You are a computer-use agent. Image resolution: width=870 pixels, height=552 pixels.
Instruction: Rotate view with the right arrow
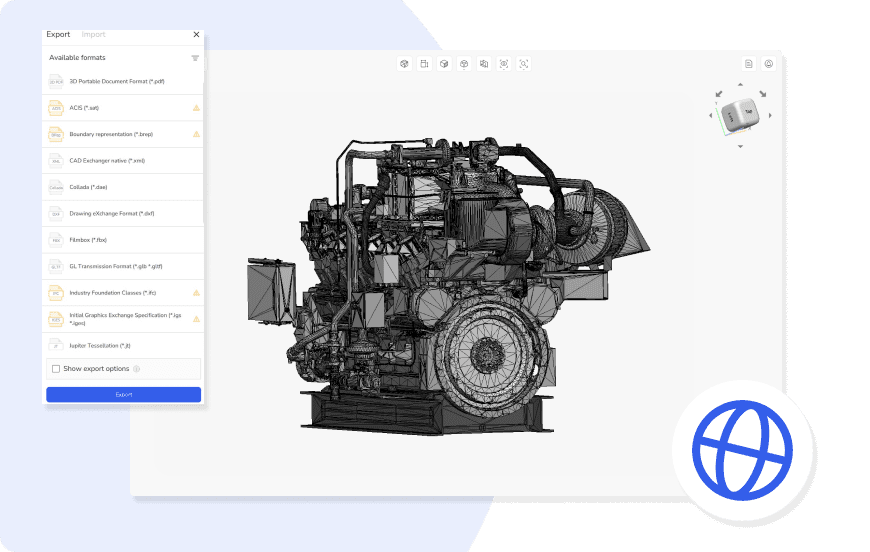click(770, 115)
